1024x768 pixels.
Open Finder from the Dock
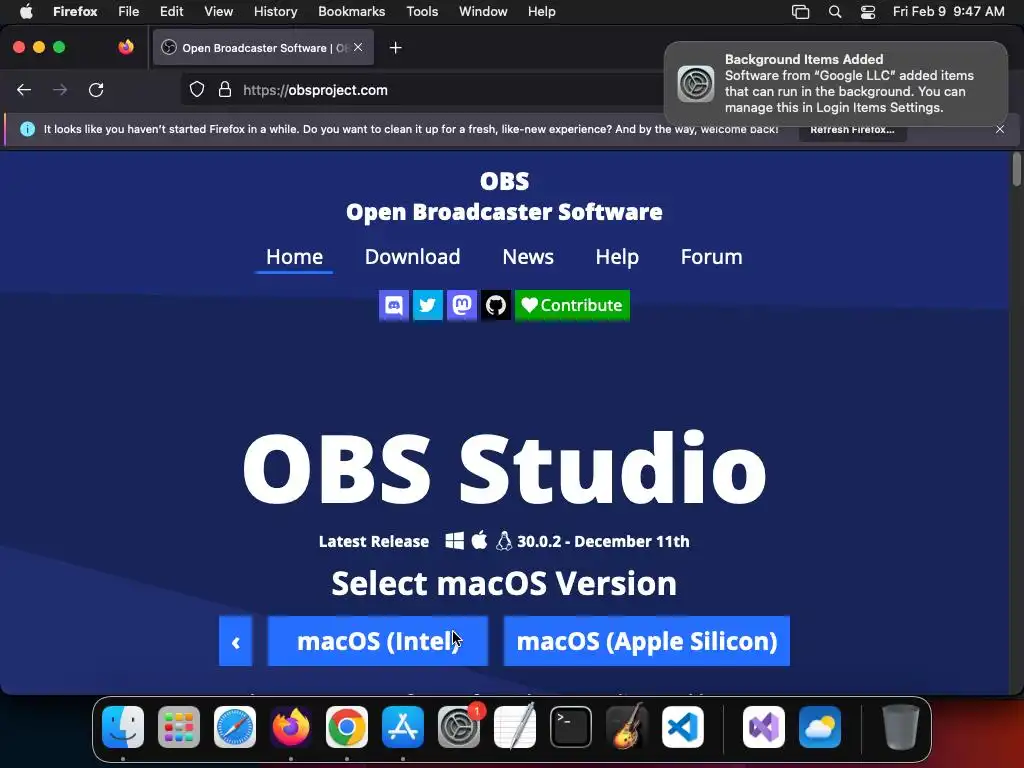click(x=123, y=727)
